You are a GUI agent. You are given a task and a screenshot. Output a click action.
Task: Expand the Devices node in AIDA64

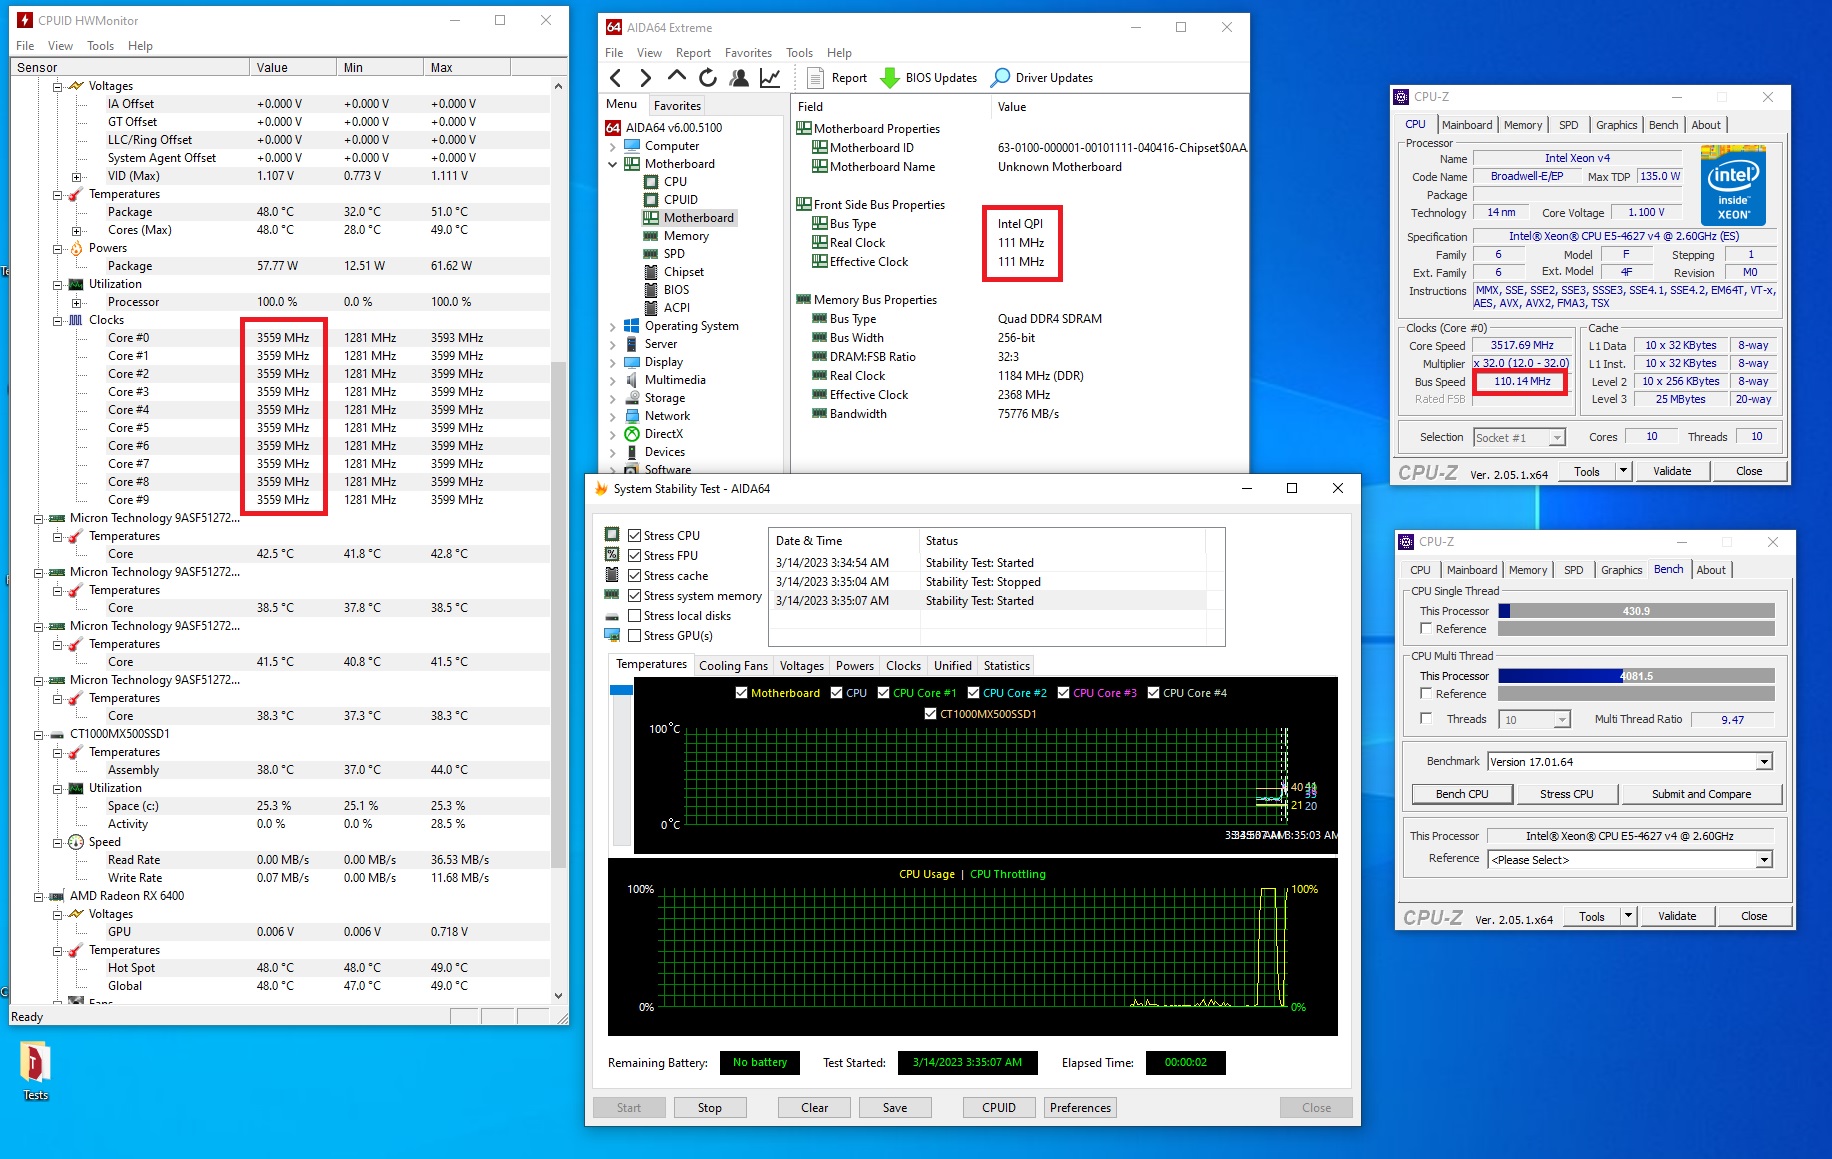[612, 452]
